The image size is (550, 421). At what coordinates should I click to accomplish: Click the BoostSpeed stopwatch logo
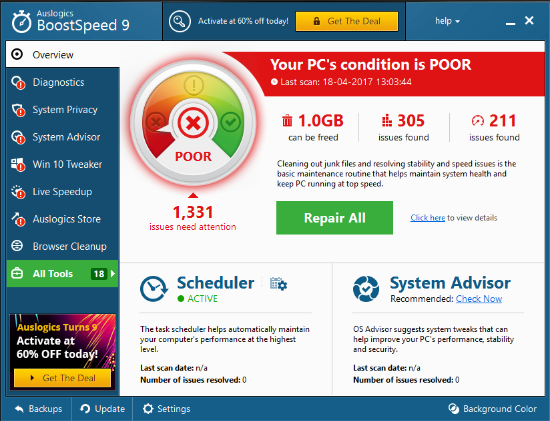tap(21, 22)
